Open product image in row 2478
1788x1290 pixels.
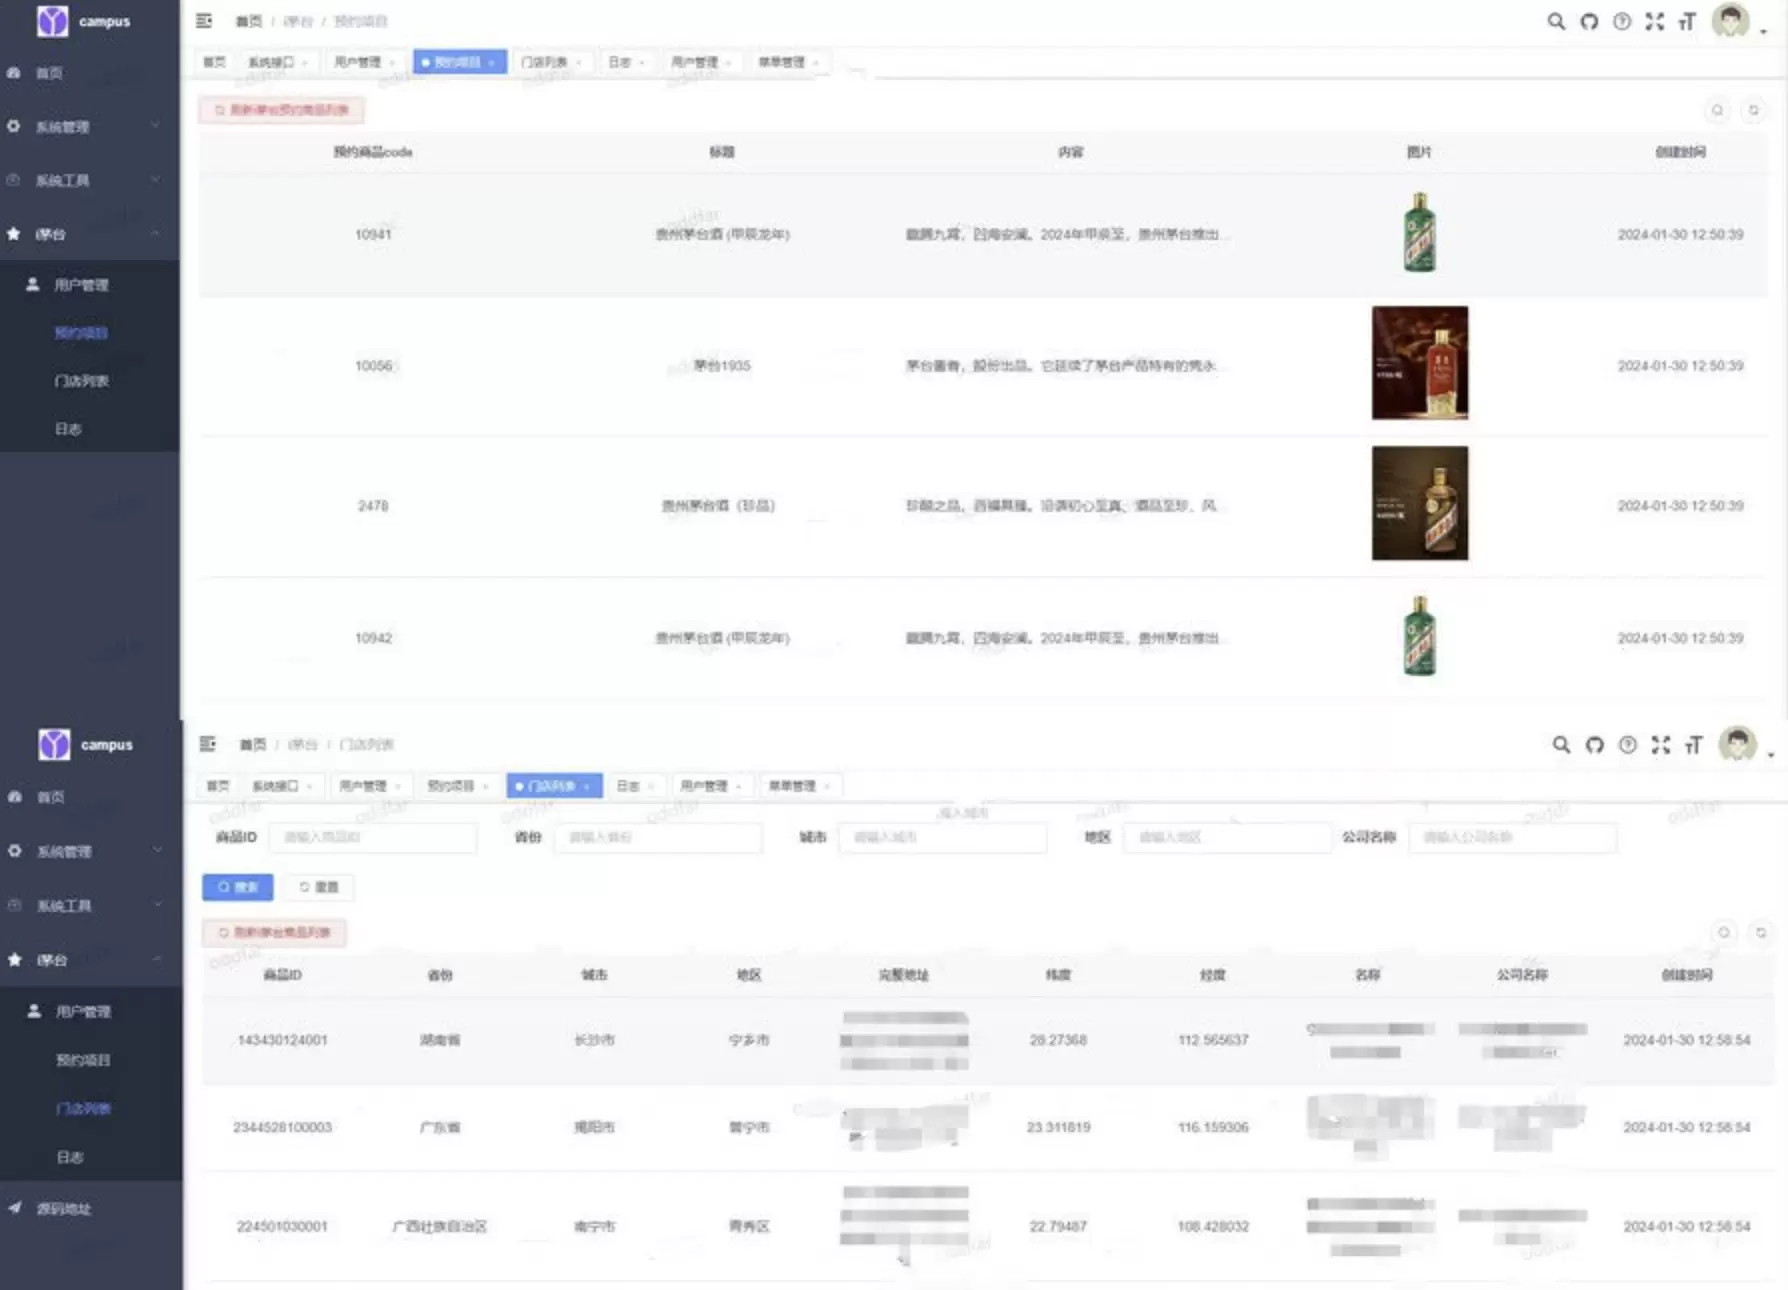click(1420, 503)
